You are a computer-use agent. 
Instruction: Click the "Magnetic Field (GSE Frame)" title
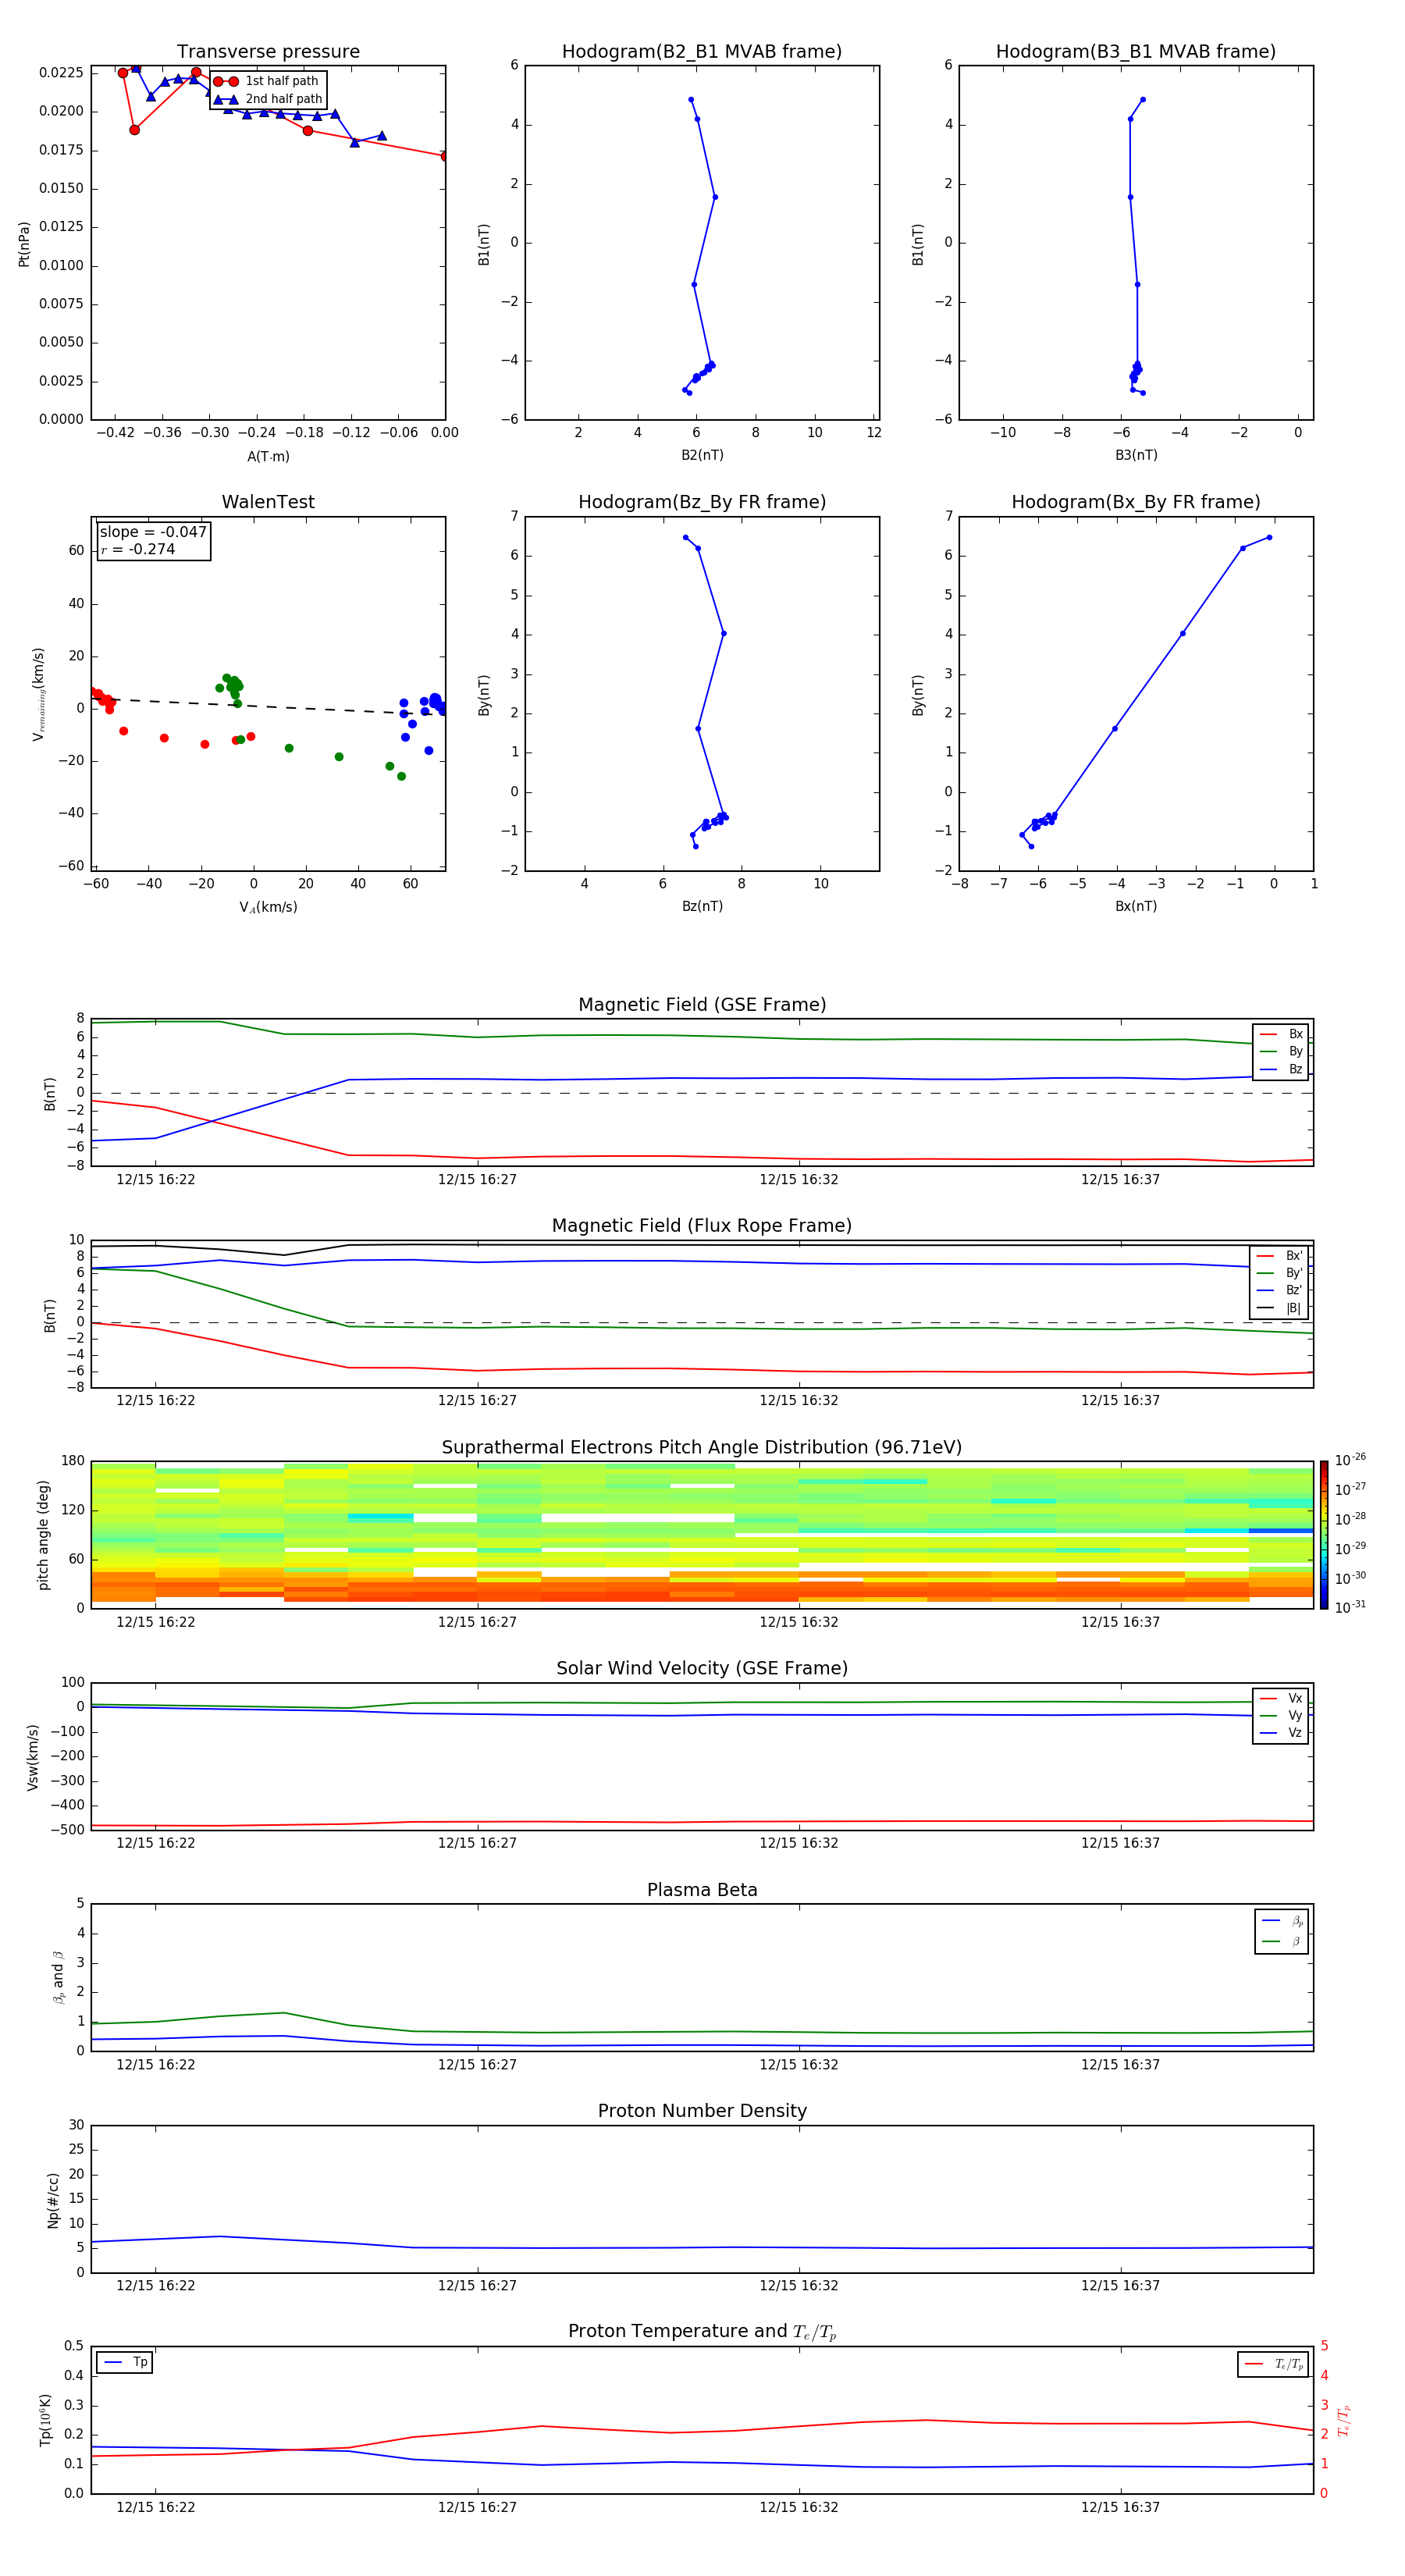pos(702,1005)
